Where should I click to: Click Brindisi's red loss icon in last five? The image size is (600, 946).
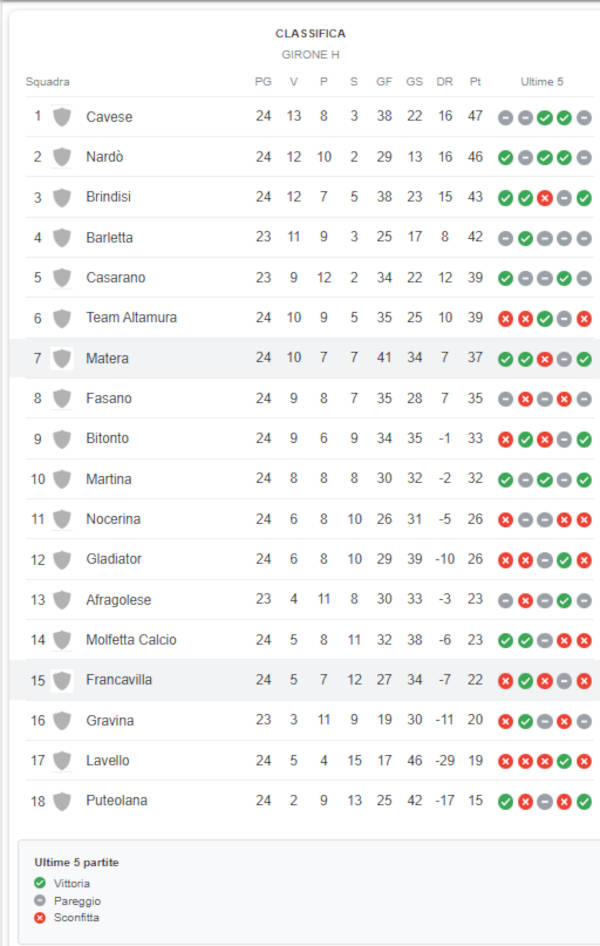[x=545, y=198]
